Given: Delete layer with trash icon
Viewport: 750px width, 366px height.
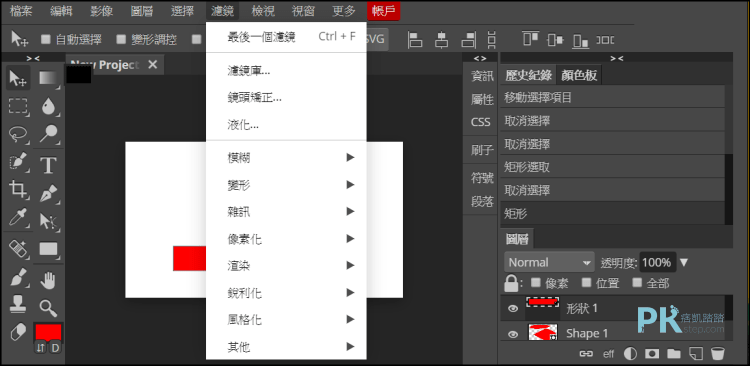Looking at the screenshot, I should pyautogui.click(x=717, y=354).
